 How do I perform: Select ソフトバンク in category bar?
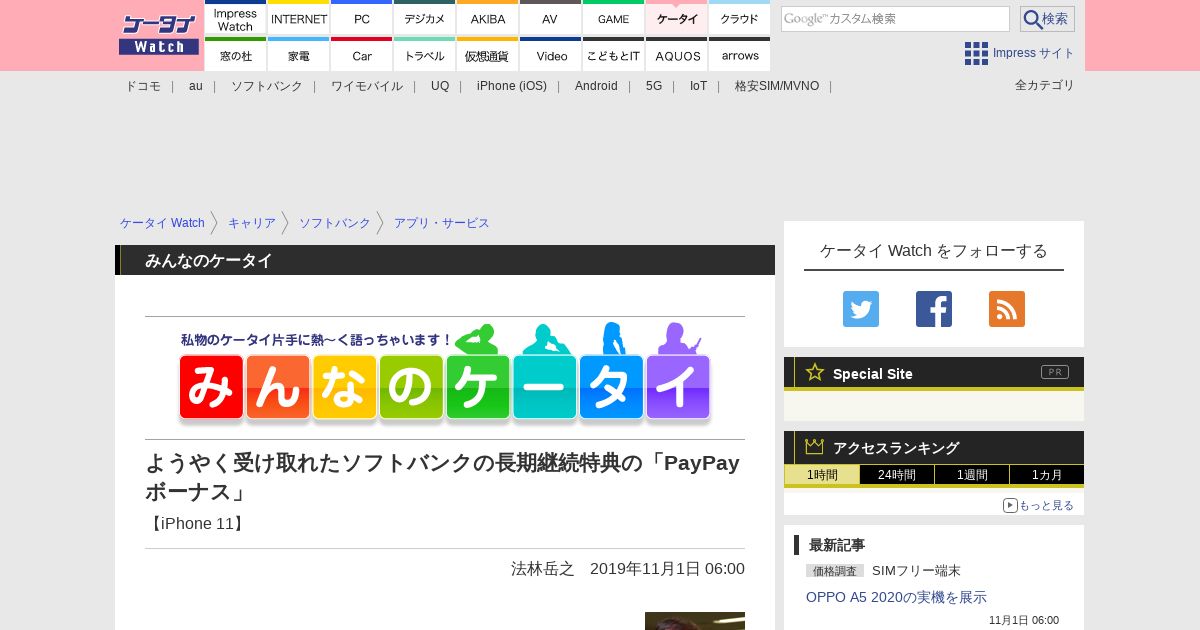point(267,86)
